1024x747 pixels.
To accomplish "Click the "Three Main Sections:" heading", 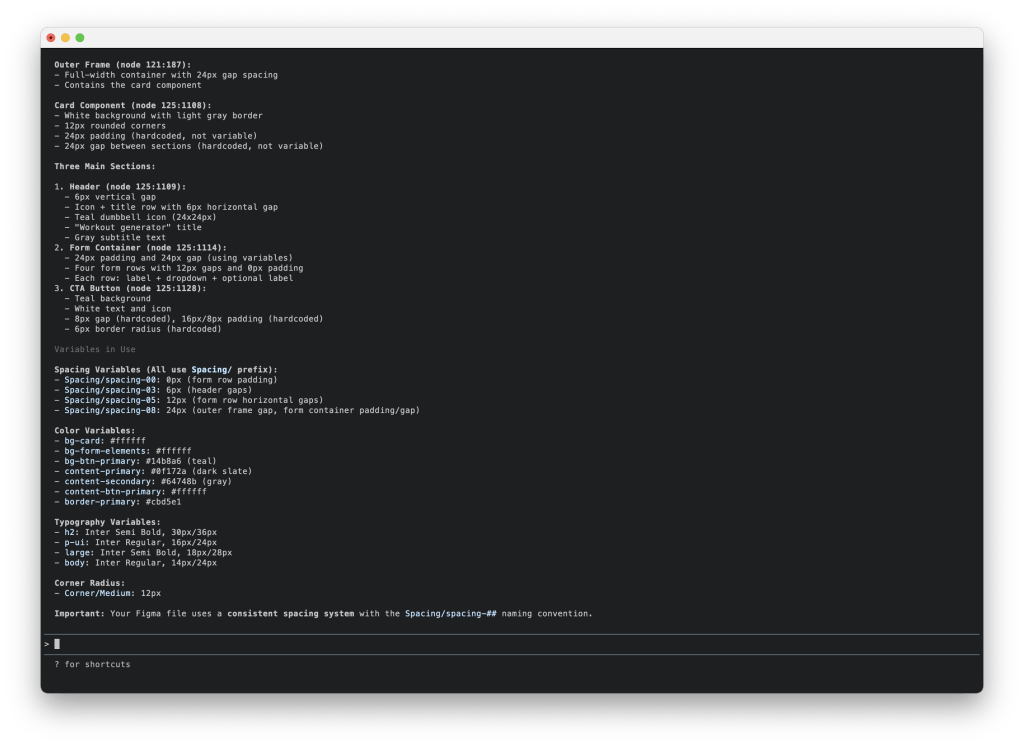I will [x=104, y=166].
